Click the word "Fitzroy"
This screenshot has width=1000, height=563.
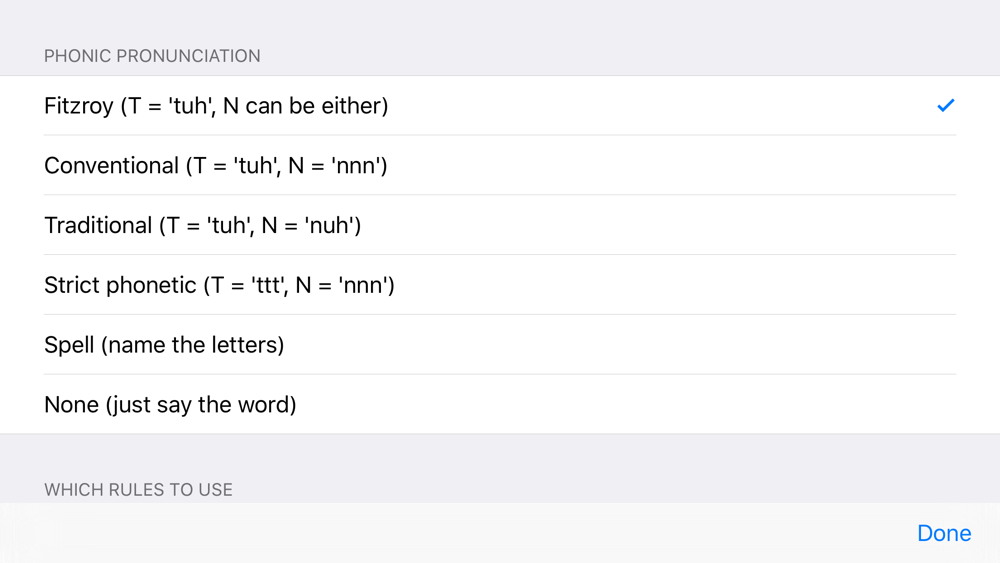tap(78, 106)
